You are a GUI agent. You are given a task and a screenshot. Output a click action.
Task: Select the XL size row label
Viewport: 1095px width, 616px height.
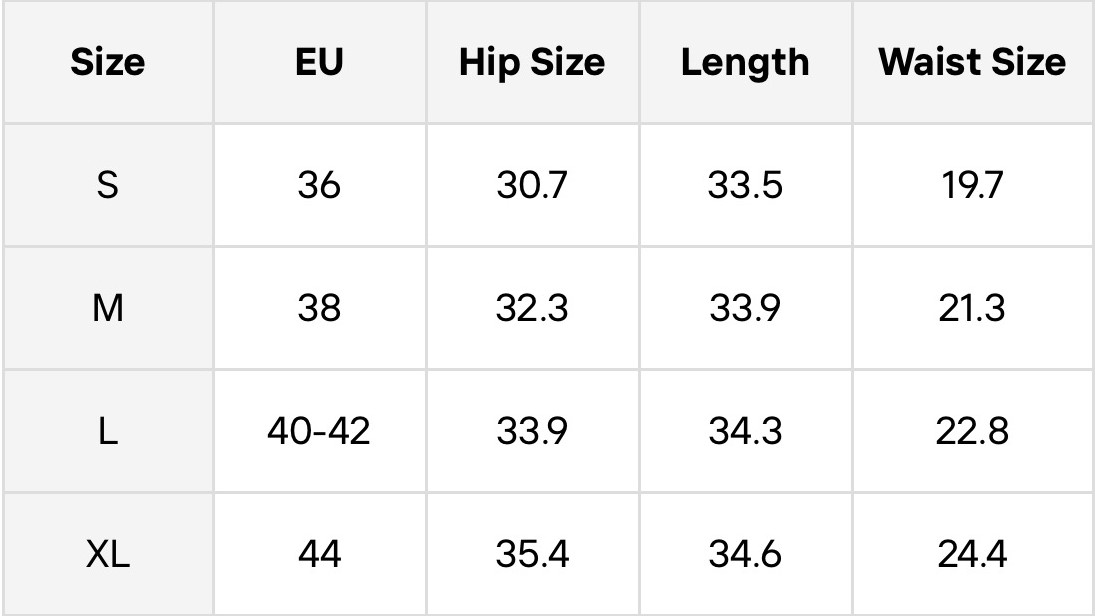click(107, 553)
